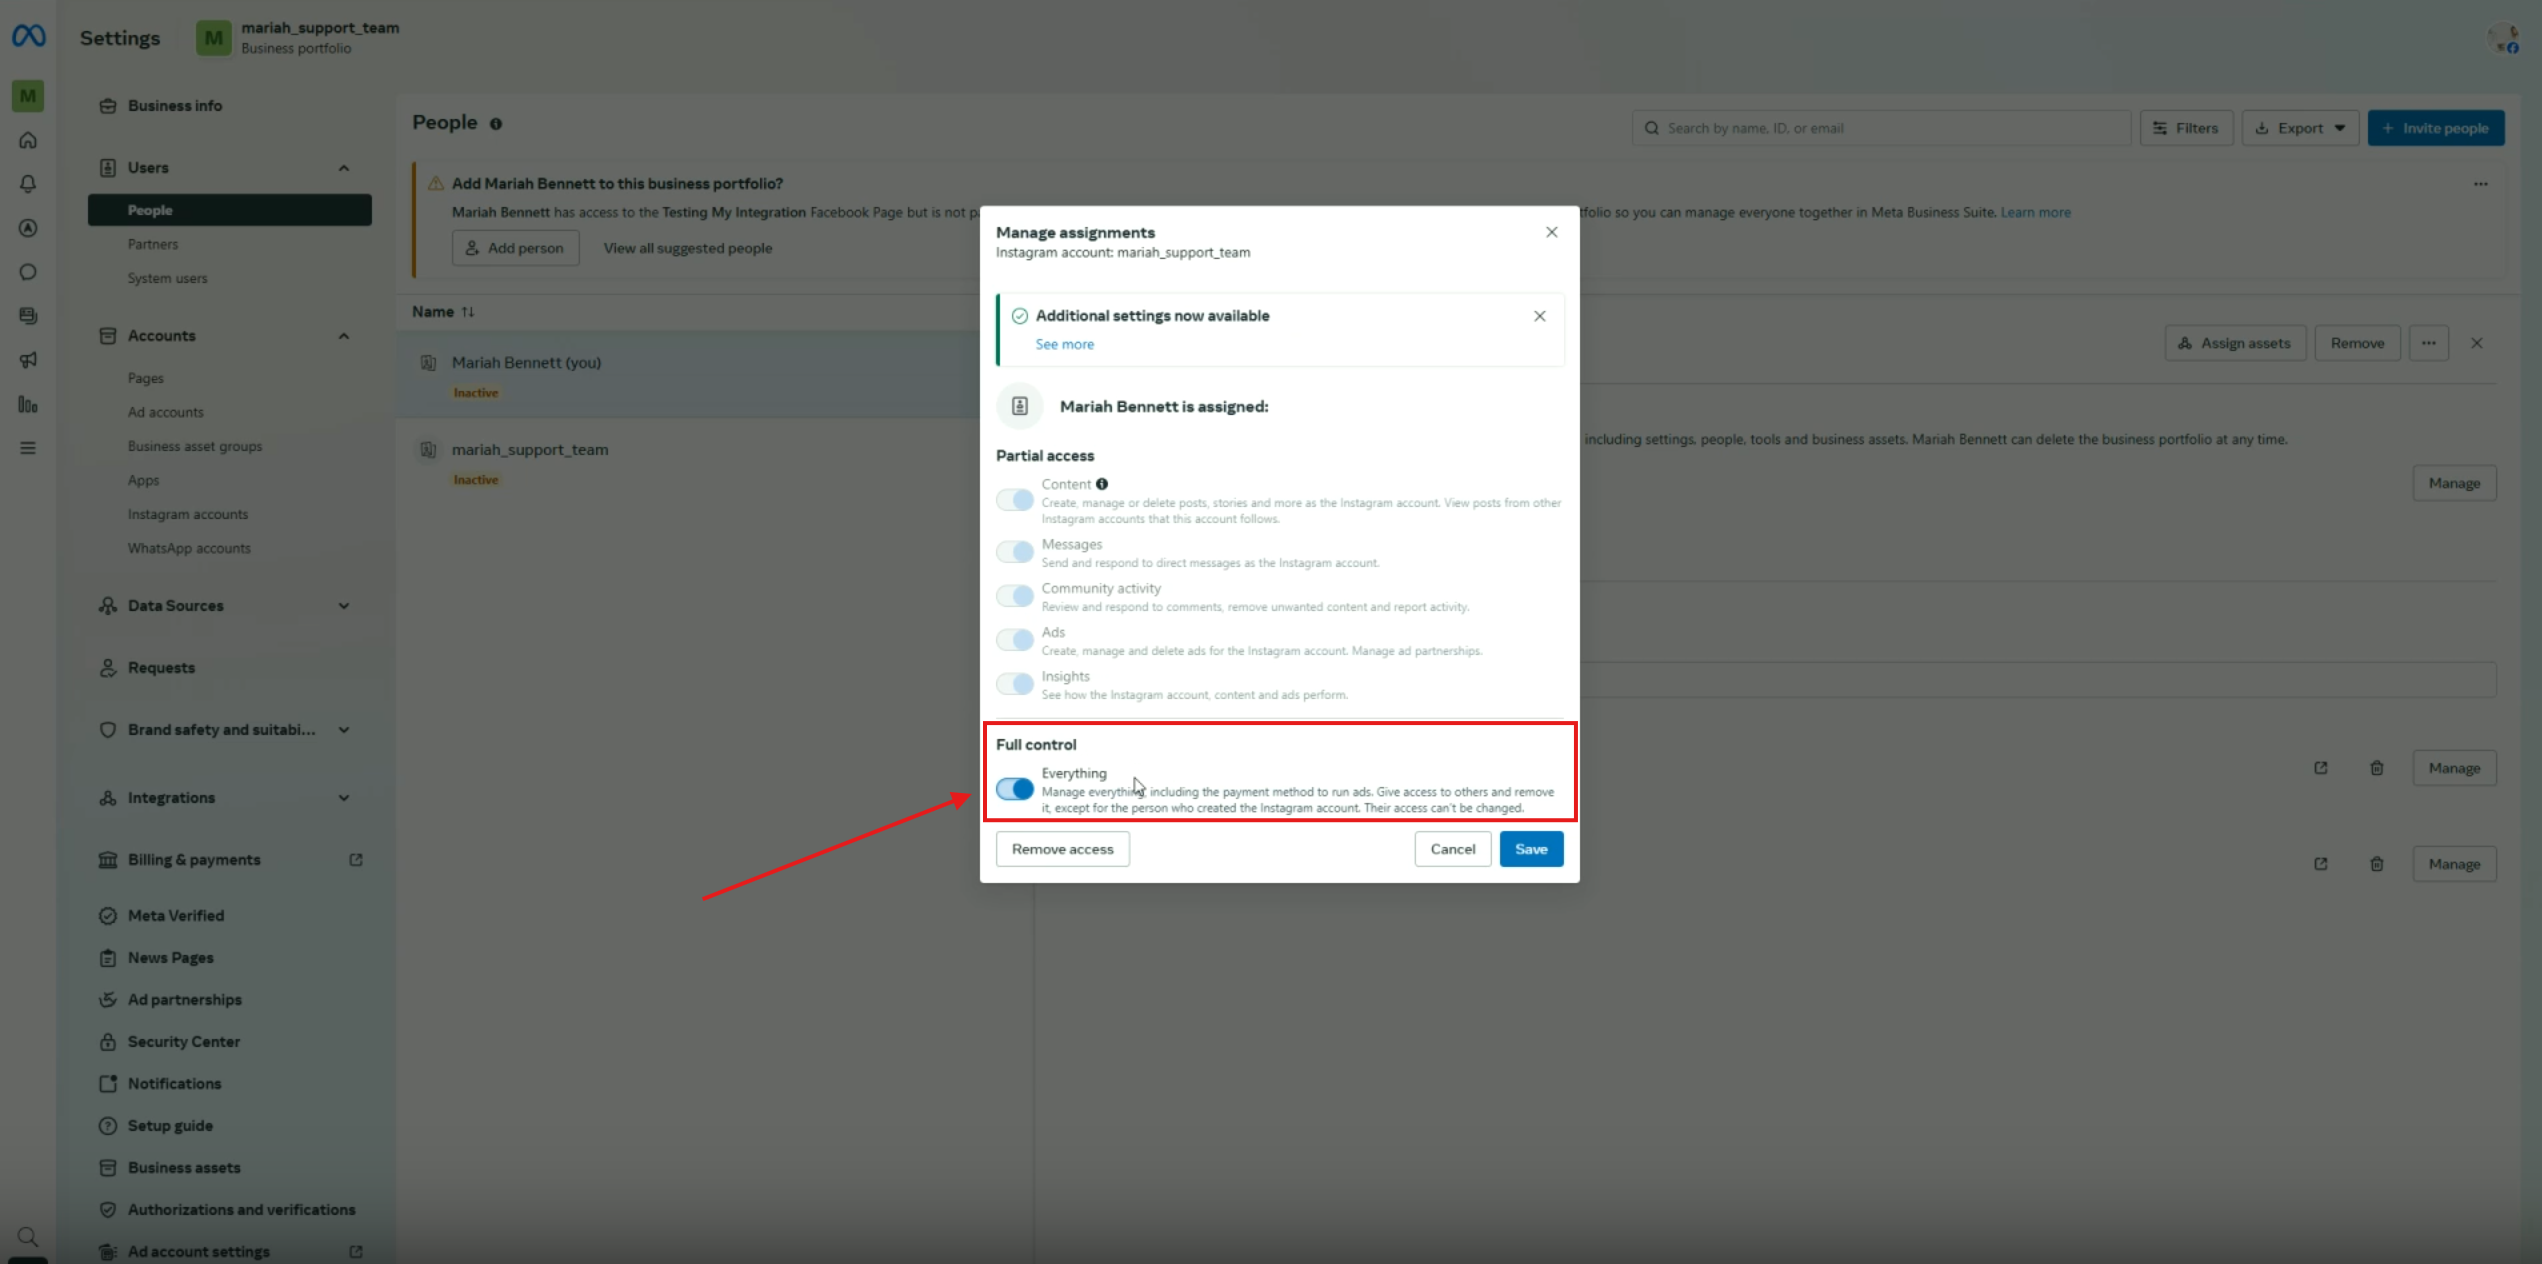
Task: Open Instagram accounts under Accounts
Action: coord(188,514)
